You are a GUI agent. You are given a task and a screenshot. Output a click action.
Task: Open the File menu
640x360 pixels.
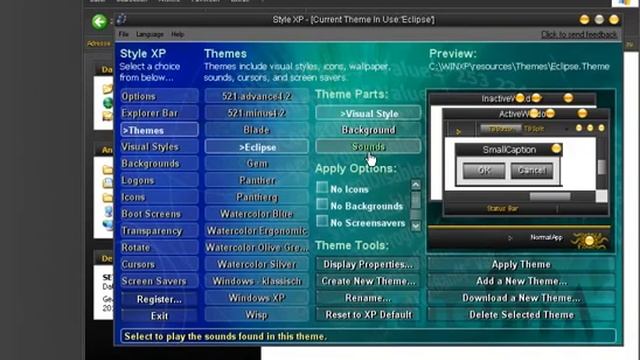coord(123,34)
